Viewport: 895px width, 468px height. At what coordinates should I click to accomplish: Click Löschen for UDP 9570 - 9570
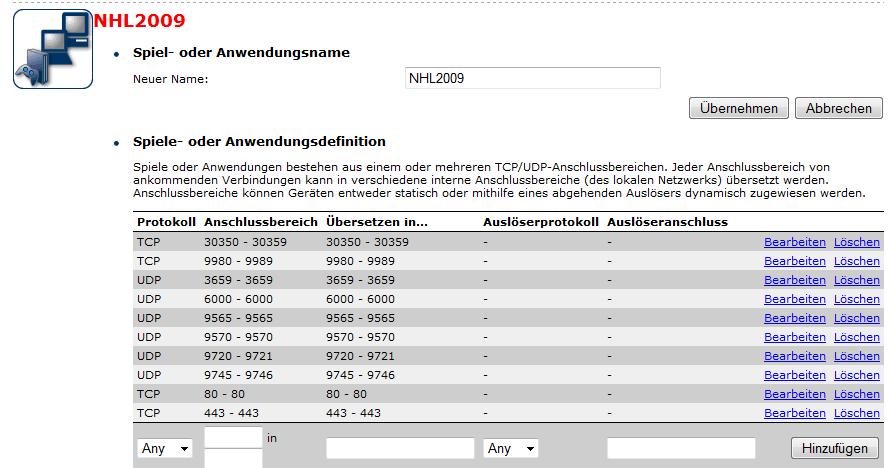(857, 337)
